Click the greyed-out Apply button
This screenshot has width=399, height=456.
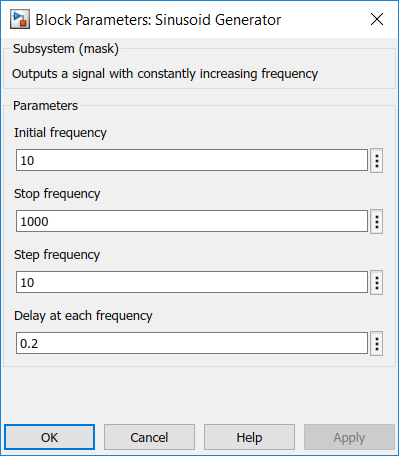click(x=349, y=437)
